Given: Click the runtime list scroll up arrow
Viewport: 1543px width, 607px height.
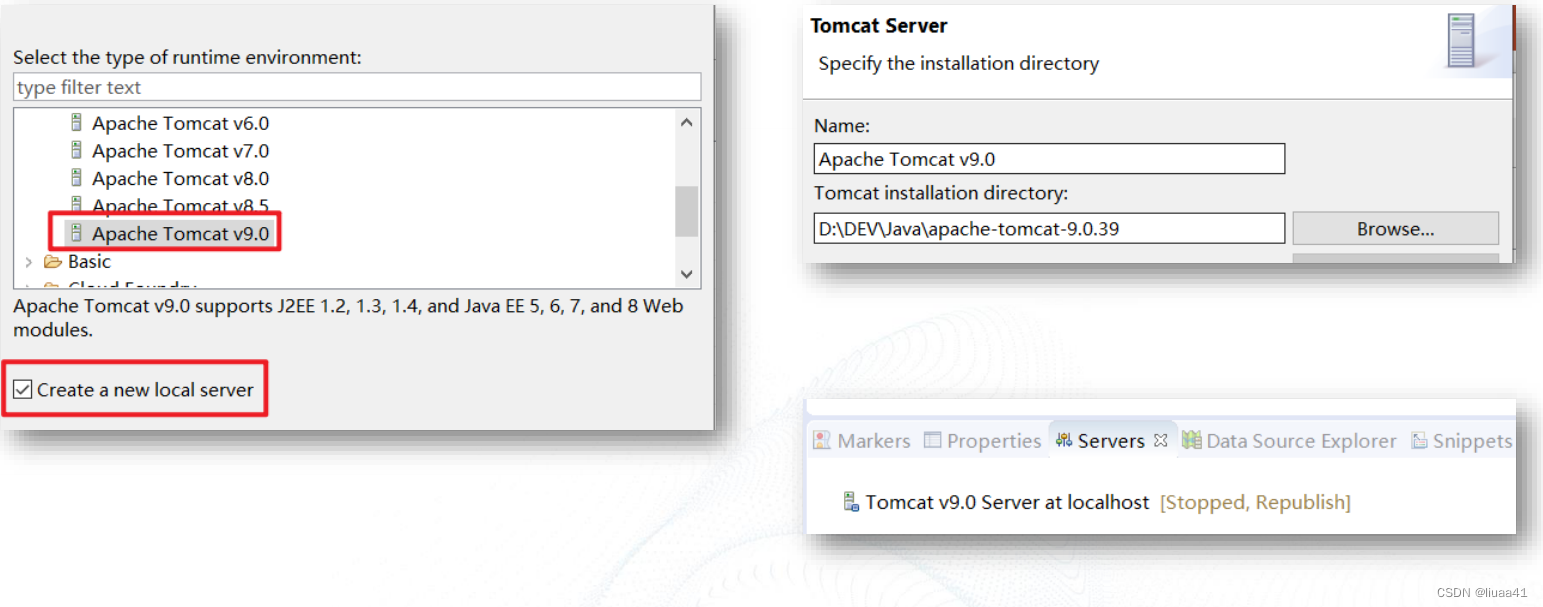Looking at the screenshot, I should 686,123.
